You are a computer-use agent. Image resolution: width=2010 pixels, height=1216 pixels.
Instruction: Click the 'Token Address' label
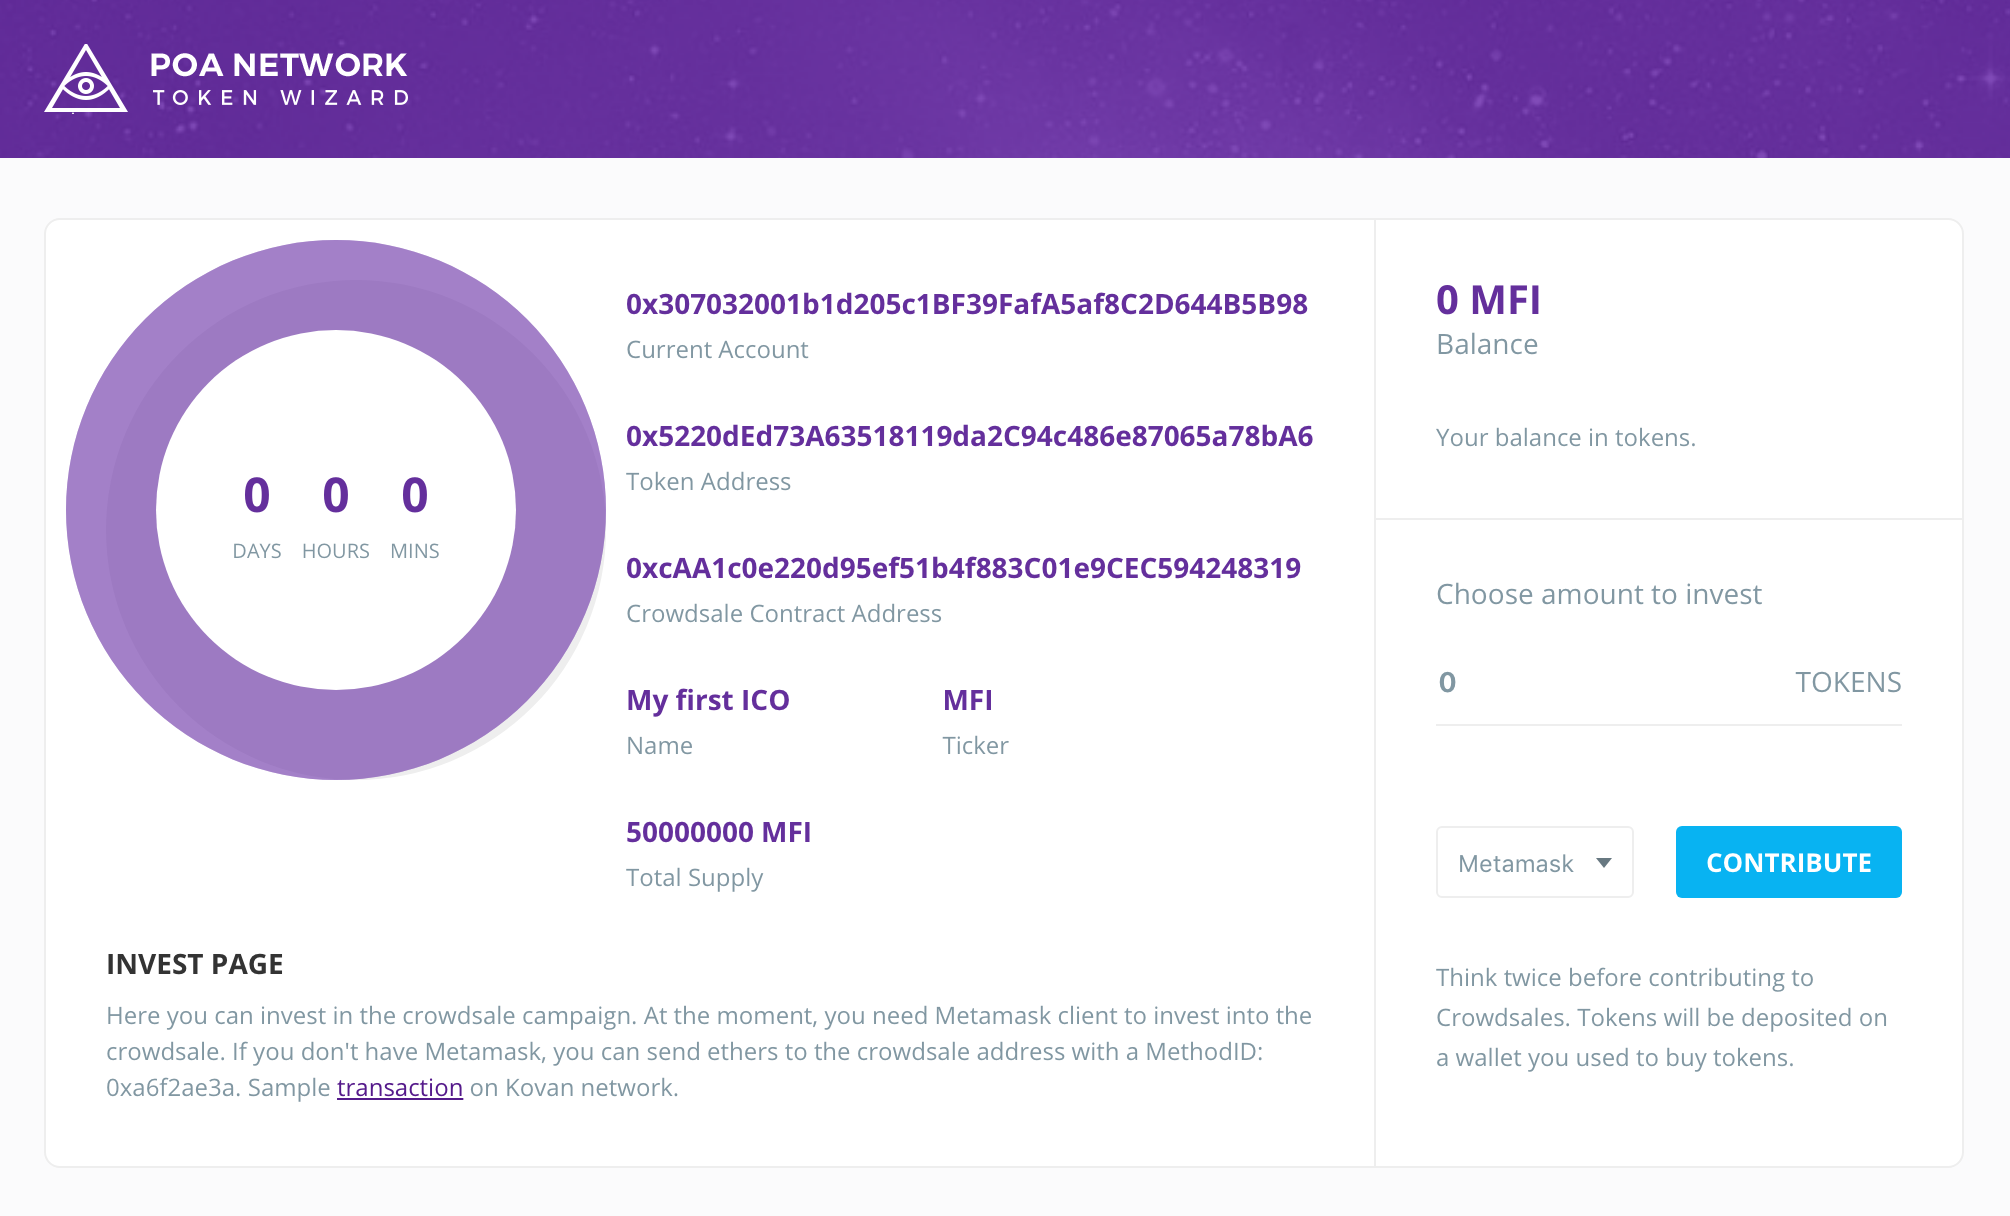click(708, 482)
